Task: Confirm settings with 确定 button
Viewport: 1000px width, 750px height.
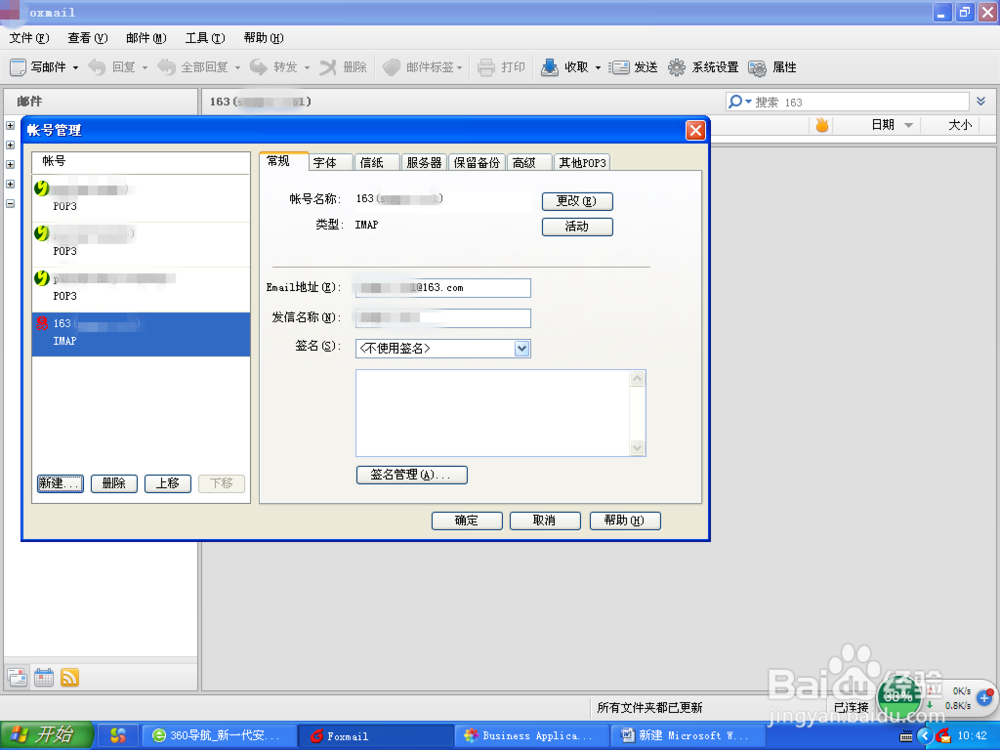Action: click(466, 520)
